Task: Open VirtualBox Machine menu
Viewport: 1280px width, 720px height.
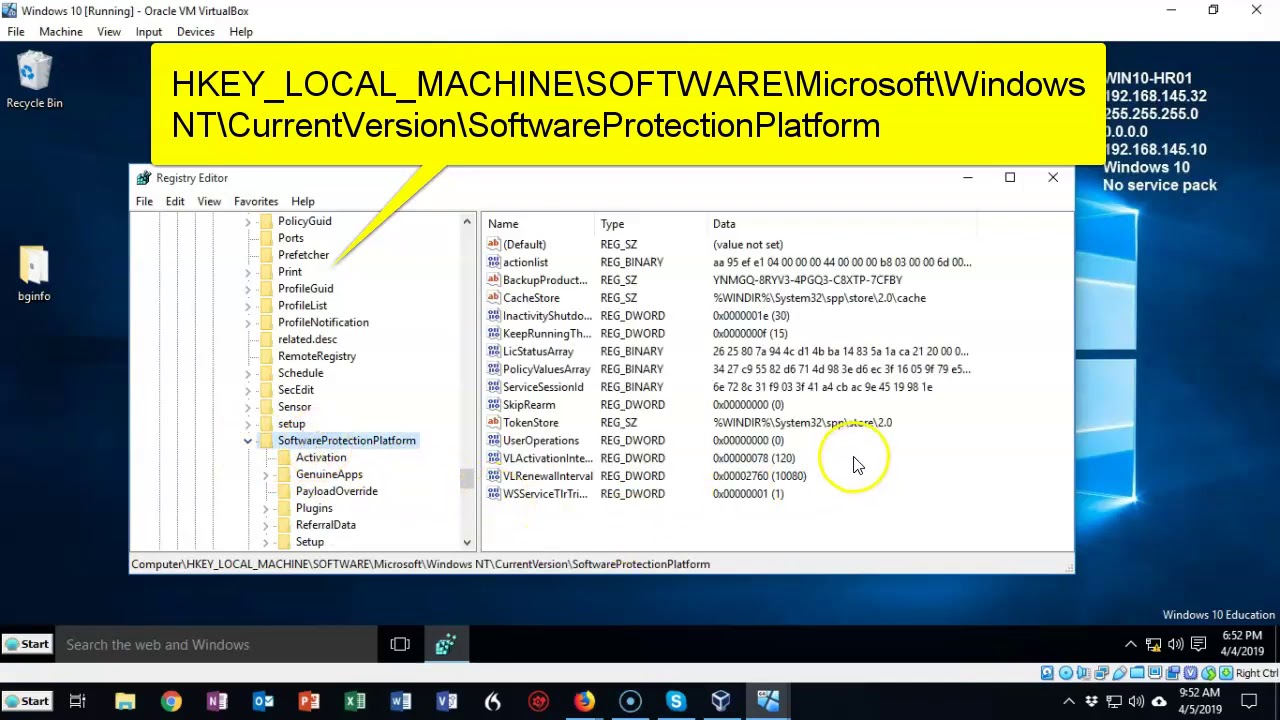Action: [x=61, y=32]
